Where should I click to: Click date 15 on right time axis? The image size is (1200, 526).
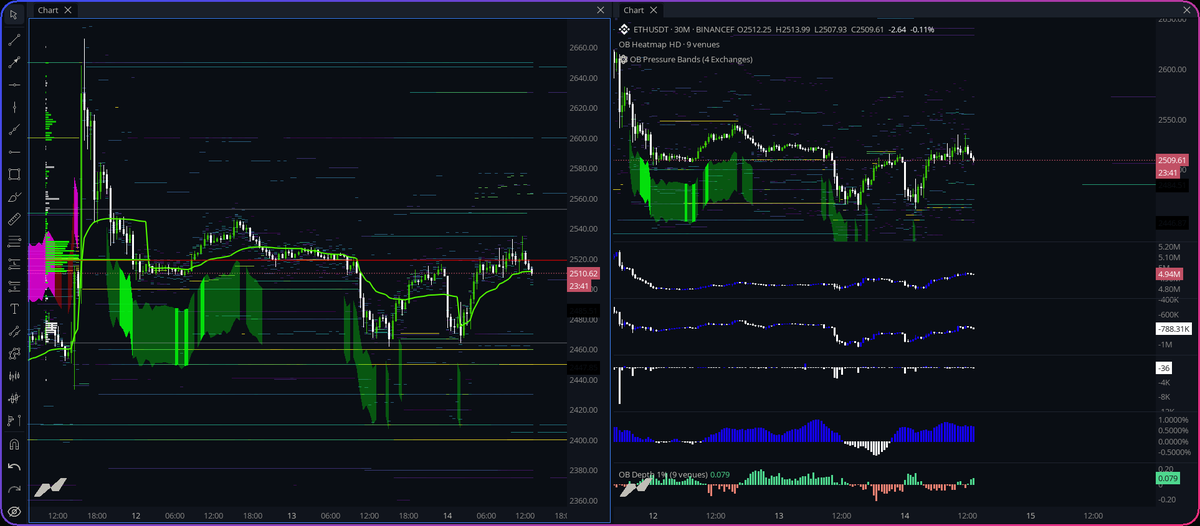[x=1029, y=515]
